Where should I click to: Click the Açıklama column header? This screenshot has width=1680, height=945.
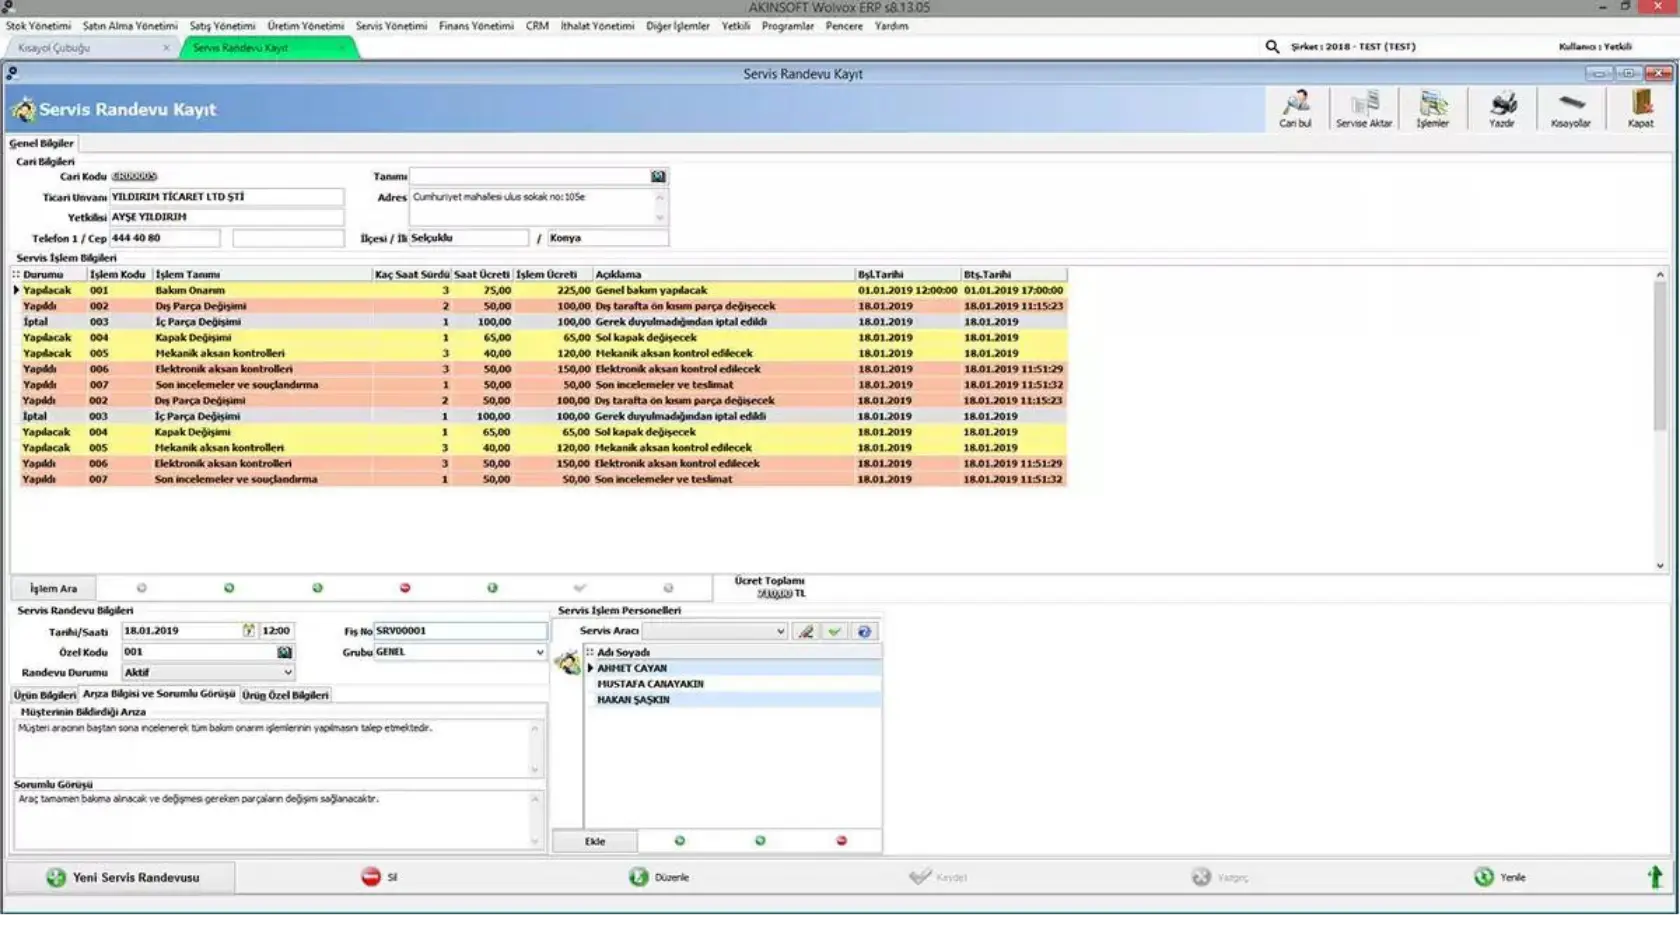(x=724, y=274)
